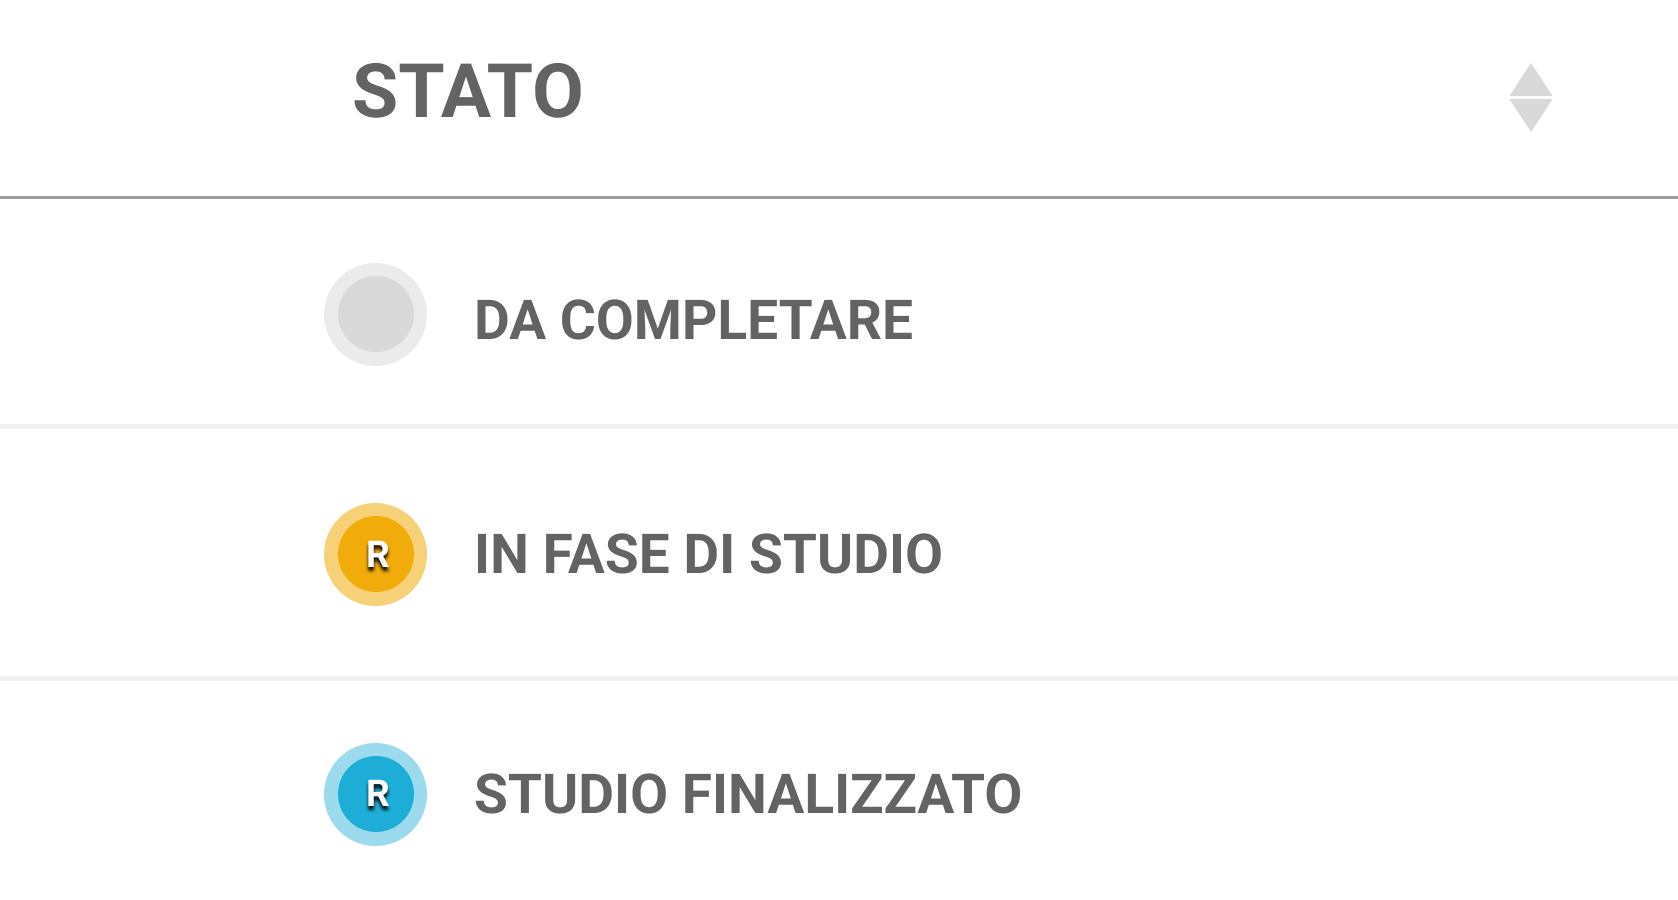Click the gray circle next to DA COMPLETARE
The image size is (1678, 900).
[x=375, y=314]
